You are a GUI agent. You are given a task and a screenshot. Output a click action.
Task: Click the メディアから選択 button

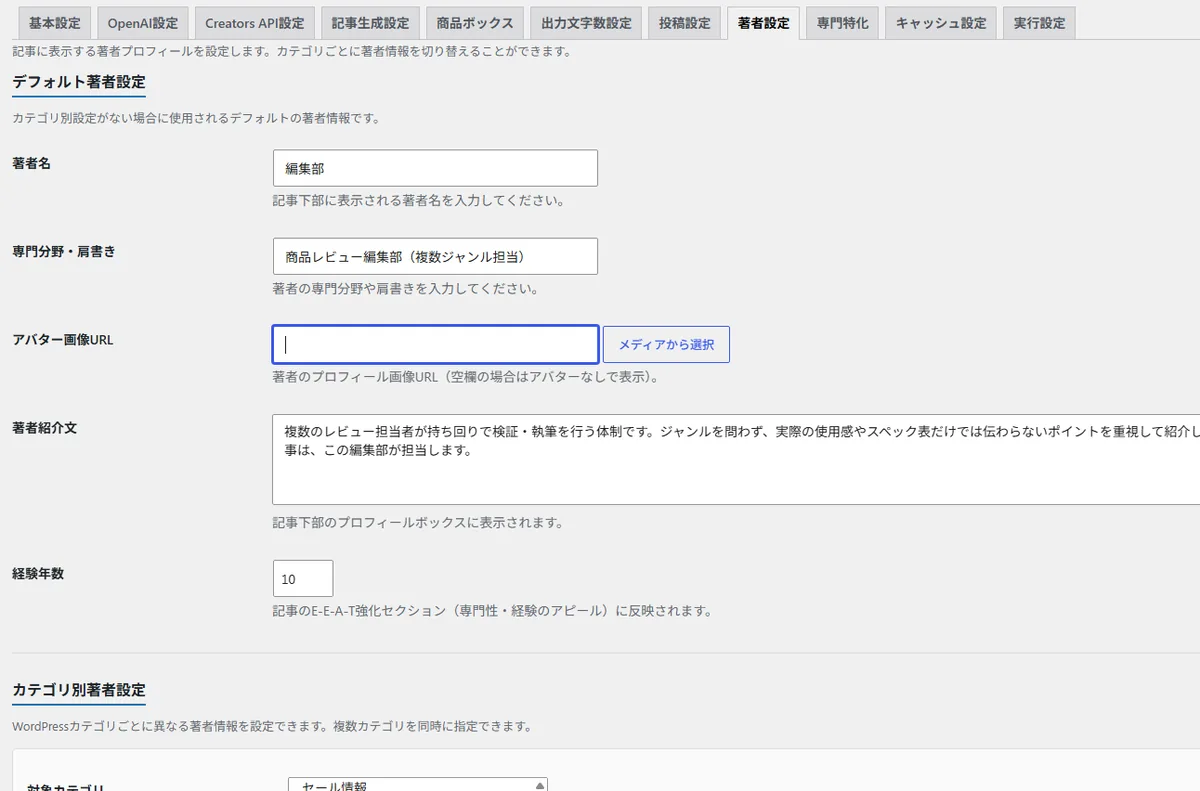point(666,344)
